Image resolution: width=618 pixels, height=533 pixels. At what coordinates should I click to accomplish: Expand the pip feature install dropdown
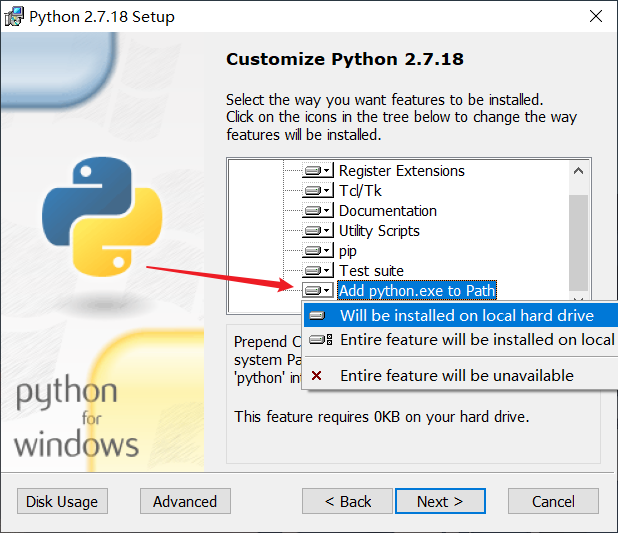[x=318, y=251]
